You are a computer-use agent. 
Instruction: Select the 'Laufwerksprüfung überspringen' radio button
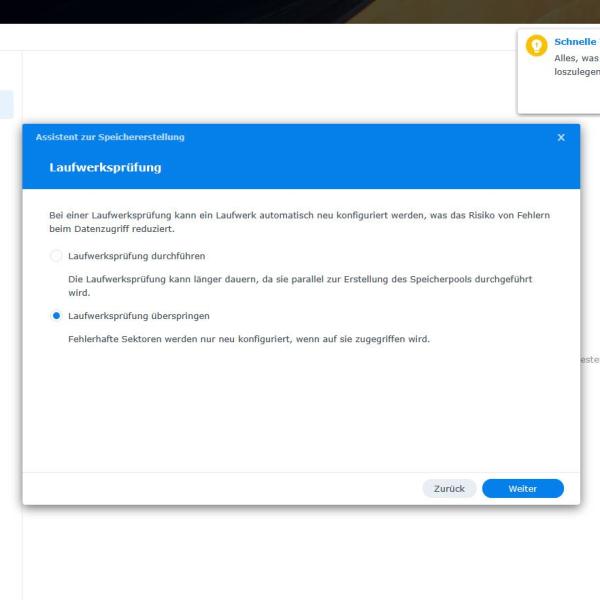pos(56,316)
